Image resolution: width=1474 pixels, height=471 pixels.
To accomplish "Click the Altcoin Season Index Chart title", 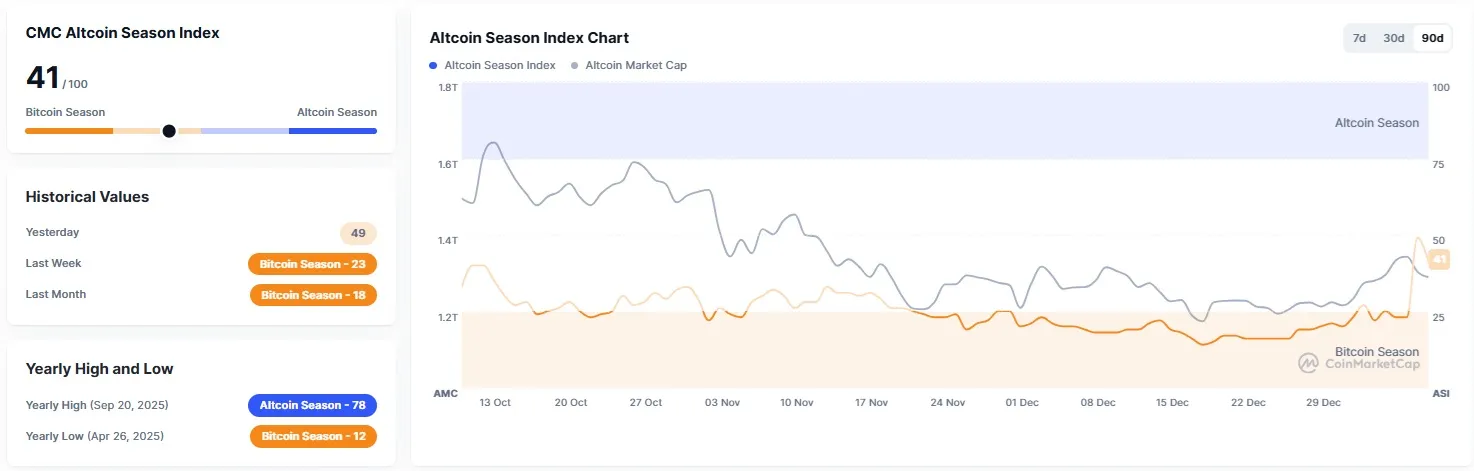I will pyautogui.click(x=529, y=38).
